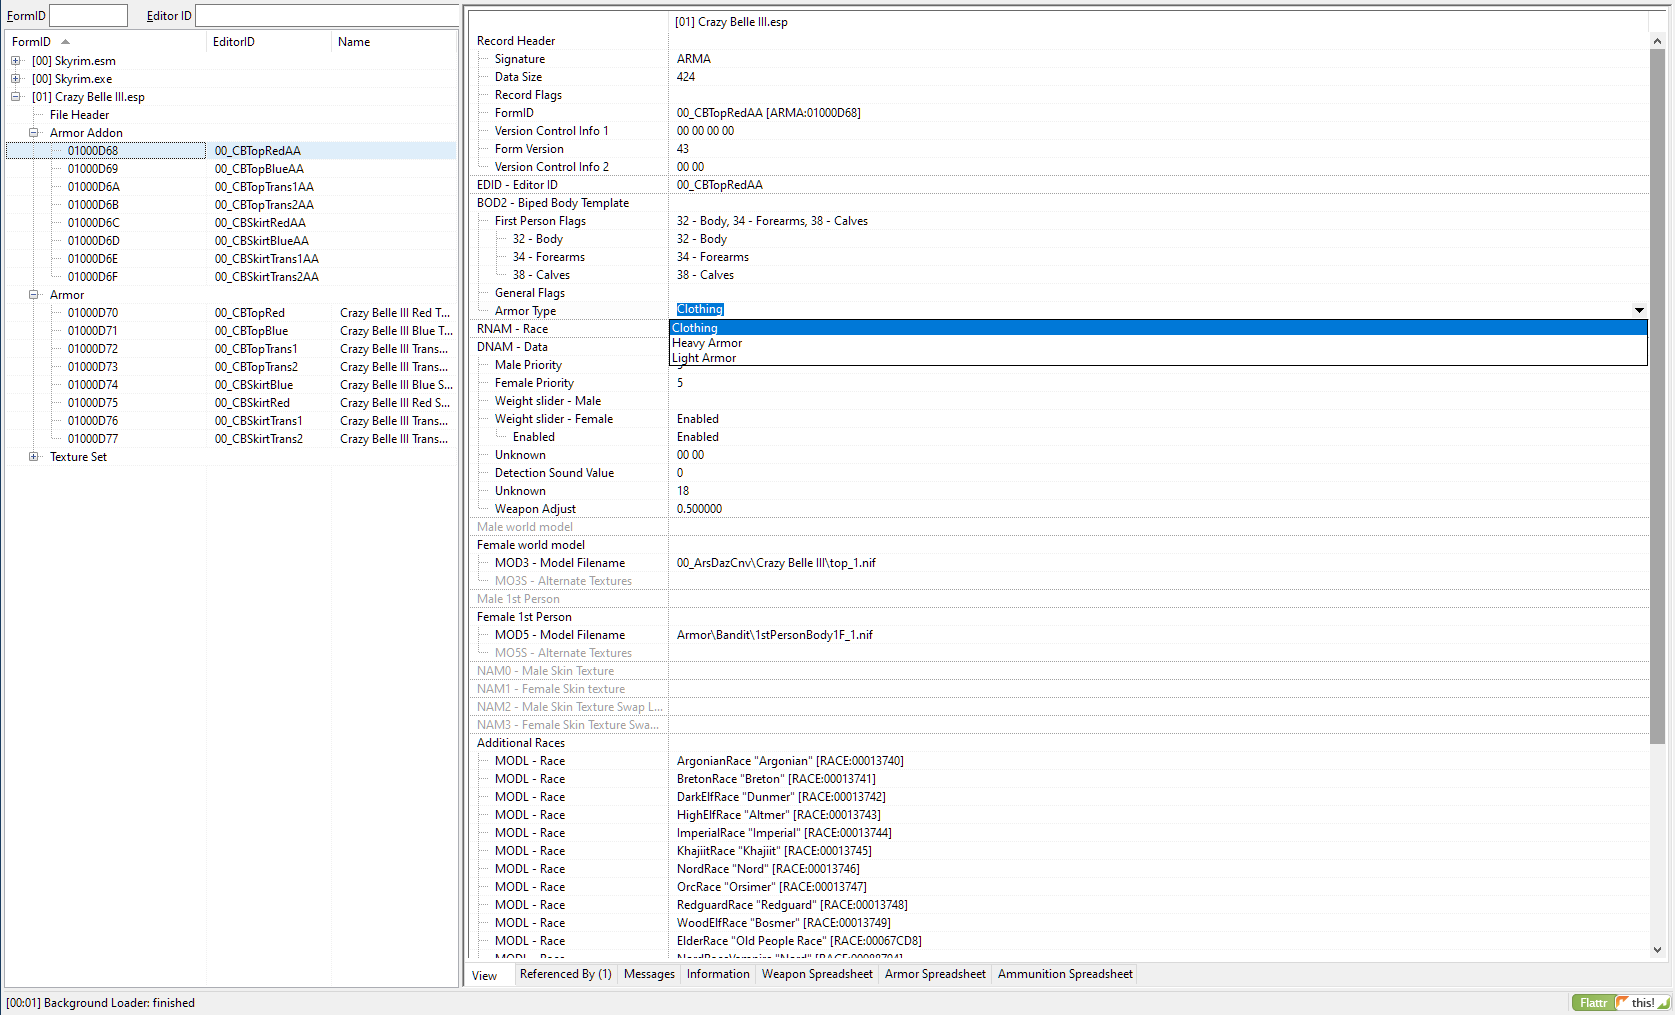This screenshot has height=1015, width=1675.
Task: Click the Weapon Adjust value 0.500000
Action: tap(699, 509)
